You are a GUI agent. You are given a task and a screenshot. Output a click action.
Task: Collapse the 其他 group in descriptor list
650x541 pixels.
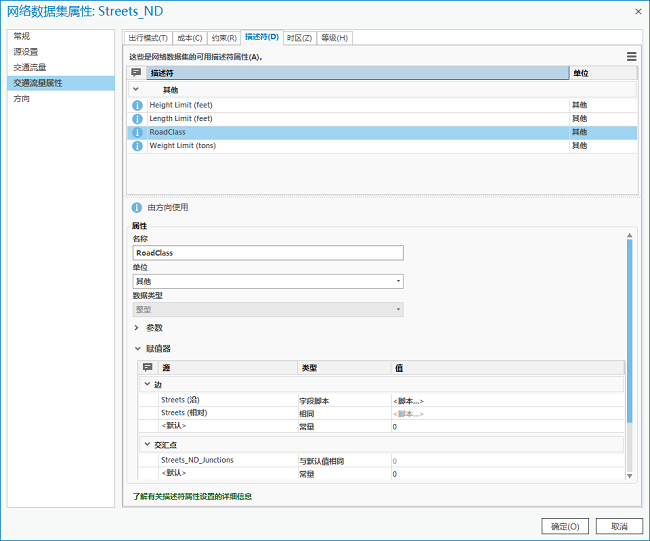point(136,90)
